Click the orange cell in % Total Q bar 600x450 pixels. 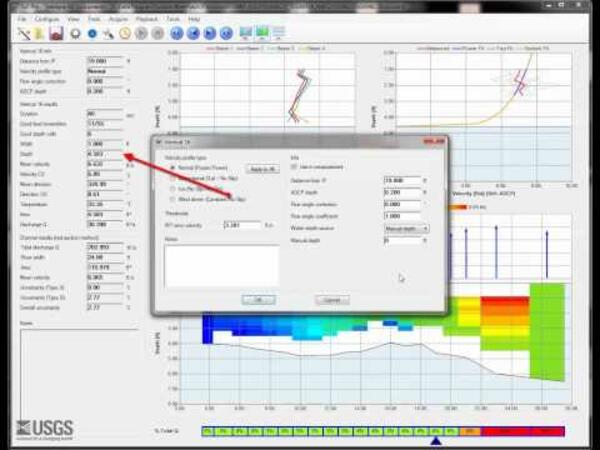coord(471,431)
